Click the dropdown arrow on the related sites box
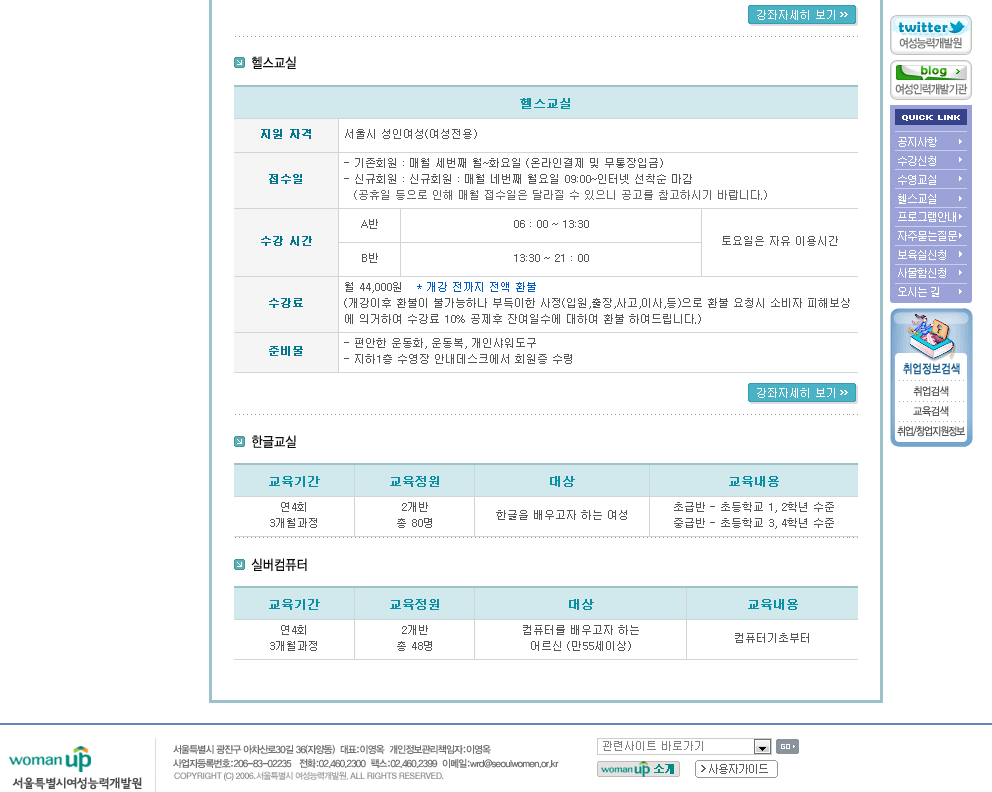Viewport: 992px width, 792px height. tap(762, 747)
